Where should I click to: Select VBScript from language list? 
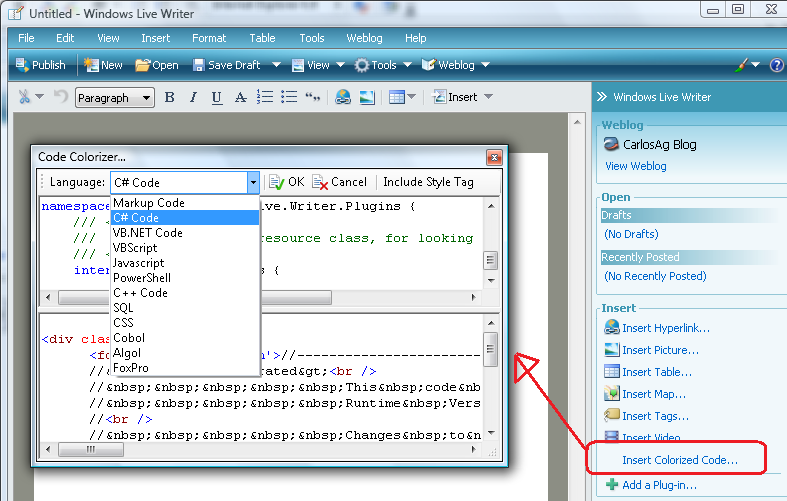point(185,248)
